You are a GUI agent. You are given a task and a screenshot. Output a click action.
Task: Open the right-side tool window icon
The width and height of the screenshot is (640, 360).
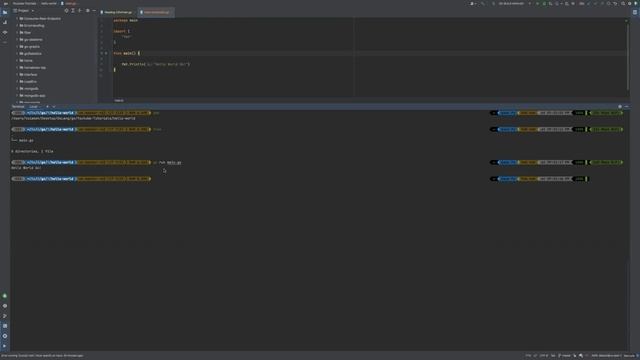(x=635, y=12)
